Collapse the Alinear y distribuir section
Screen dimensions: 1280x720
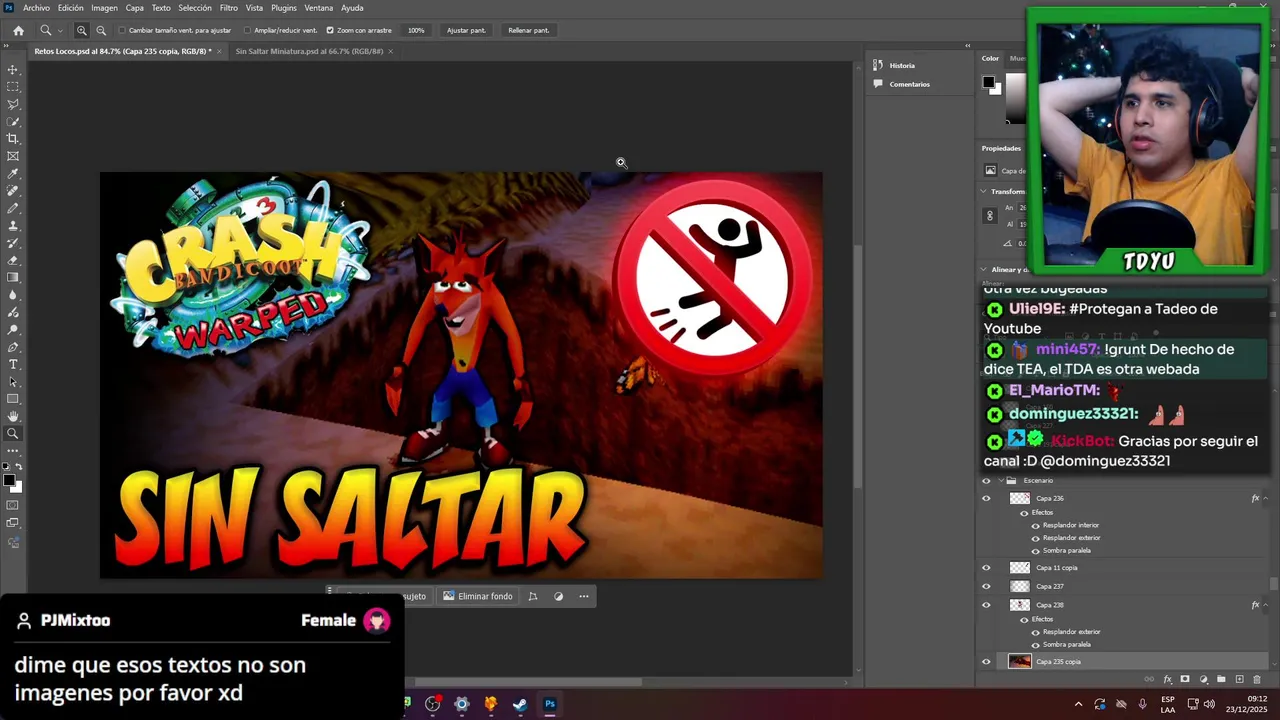pyautogui.click(x=984, y=269)
